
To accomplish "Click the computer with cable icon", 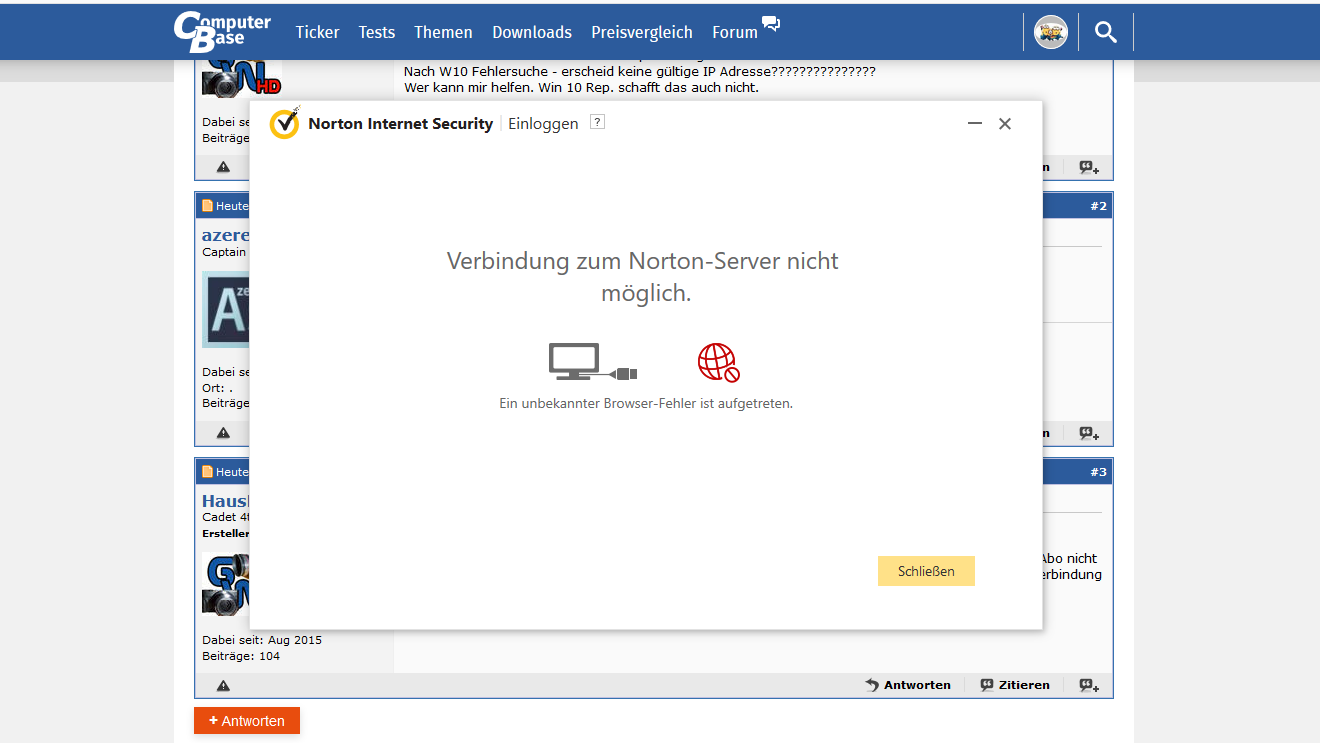I will (x=592, y=362).
